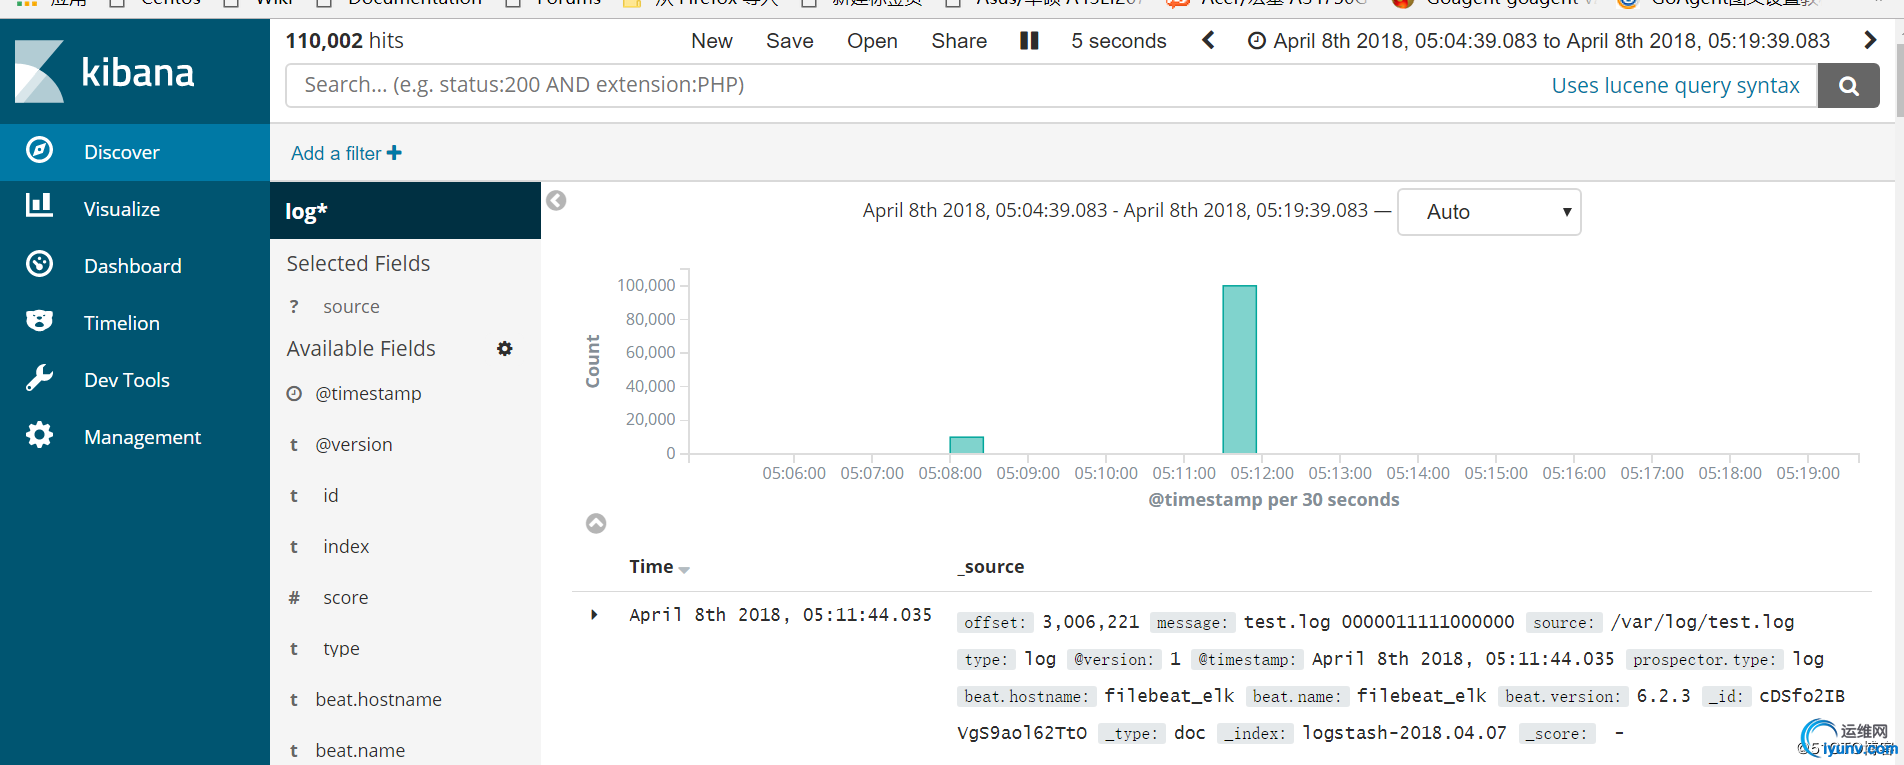Focus the Search query input field

pyautogui.click(x=1052, y=86)
